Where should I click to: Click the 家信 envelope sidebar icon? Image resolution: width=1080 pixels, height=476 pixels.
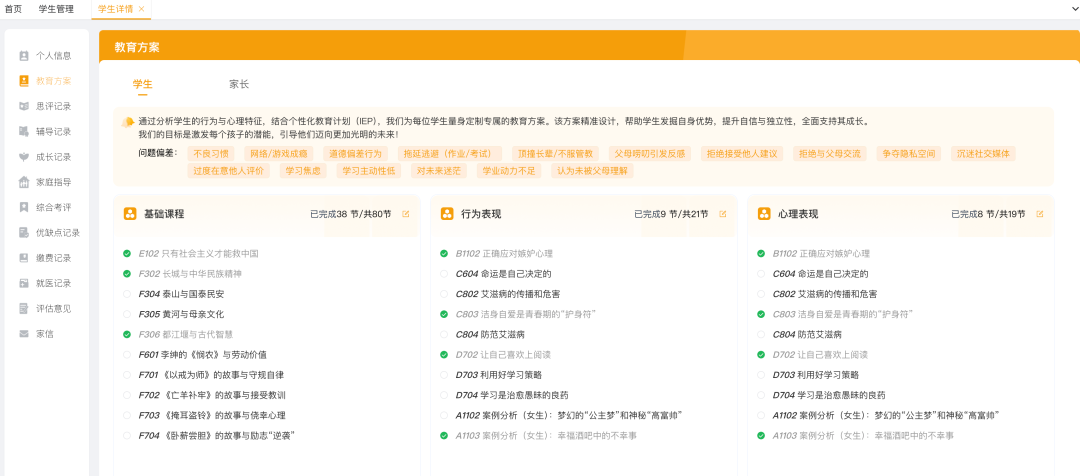tap(24, 333)
